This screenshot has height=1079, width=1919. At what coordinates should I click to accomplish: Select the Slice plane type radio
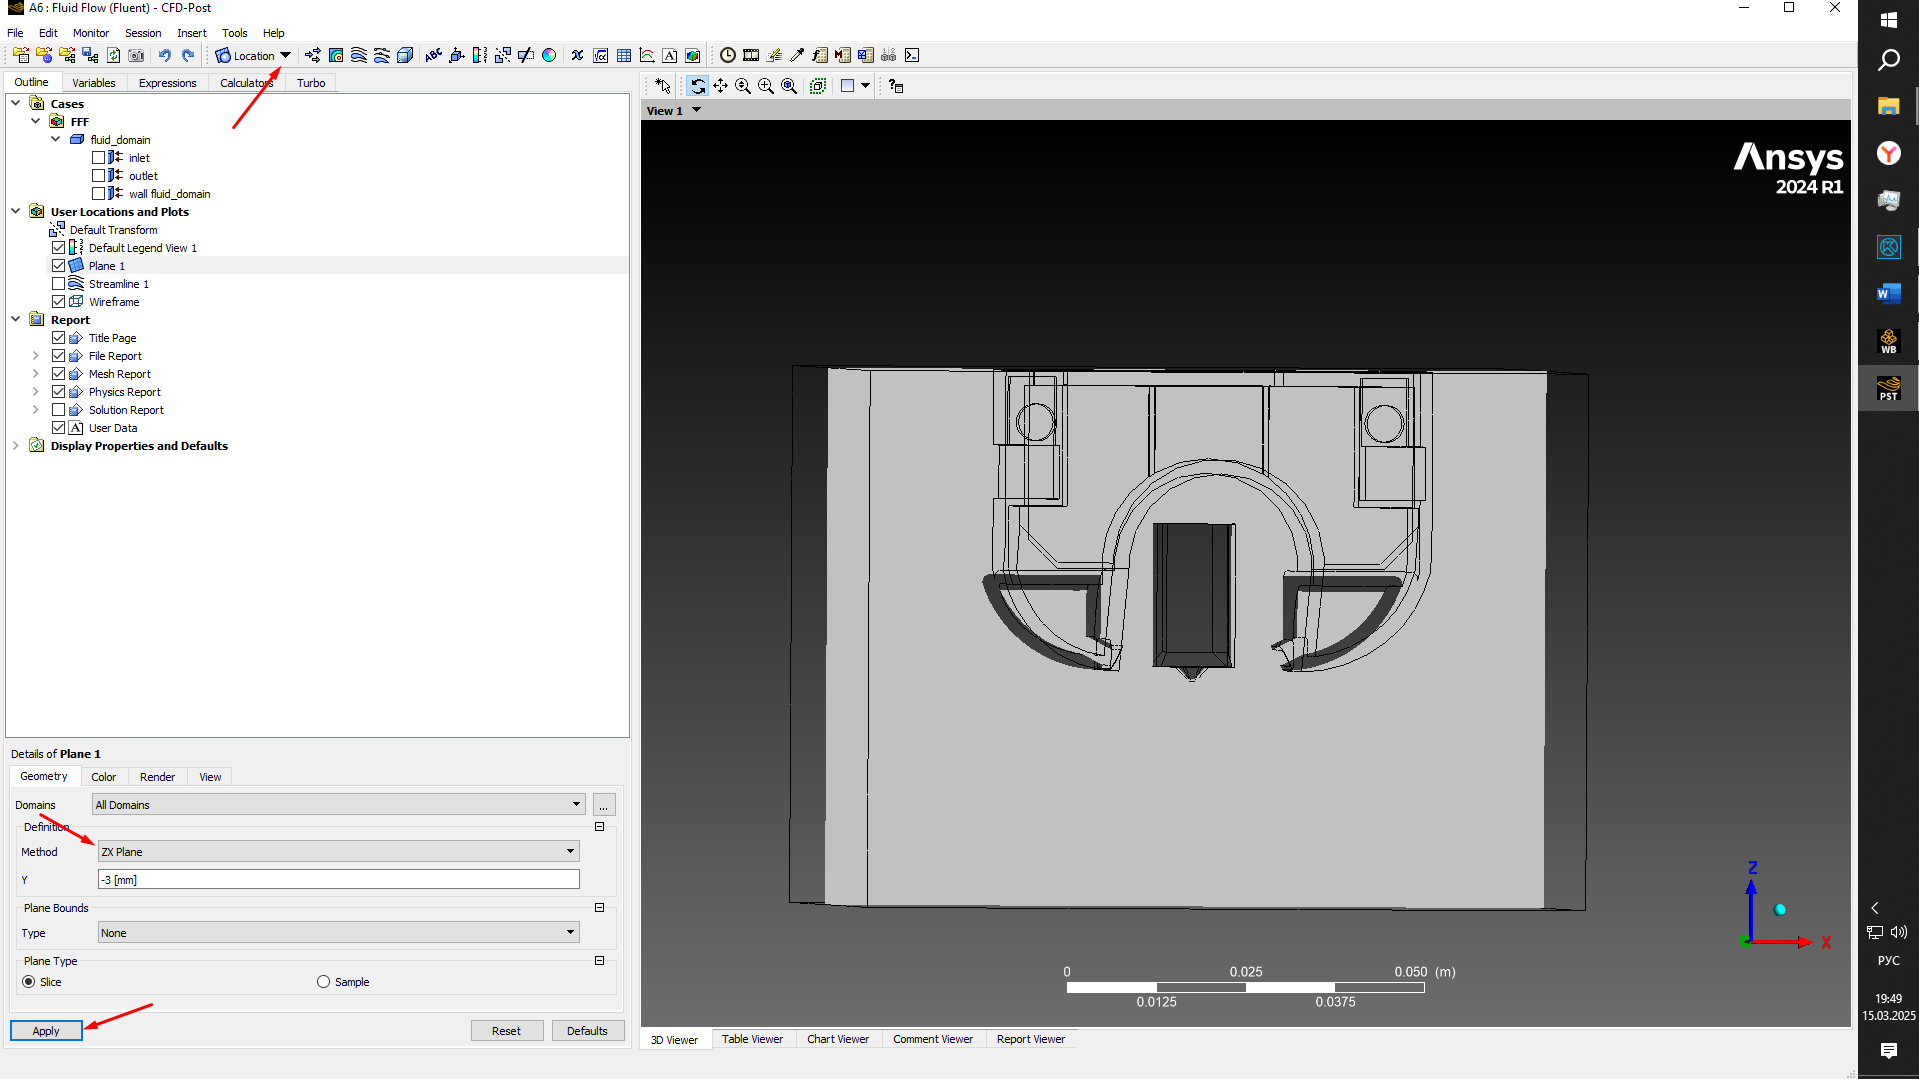(28, 982)
